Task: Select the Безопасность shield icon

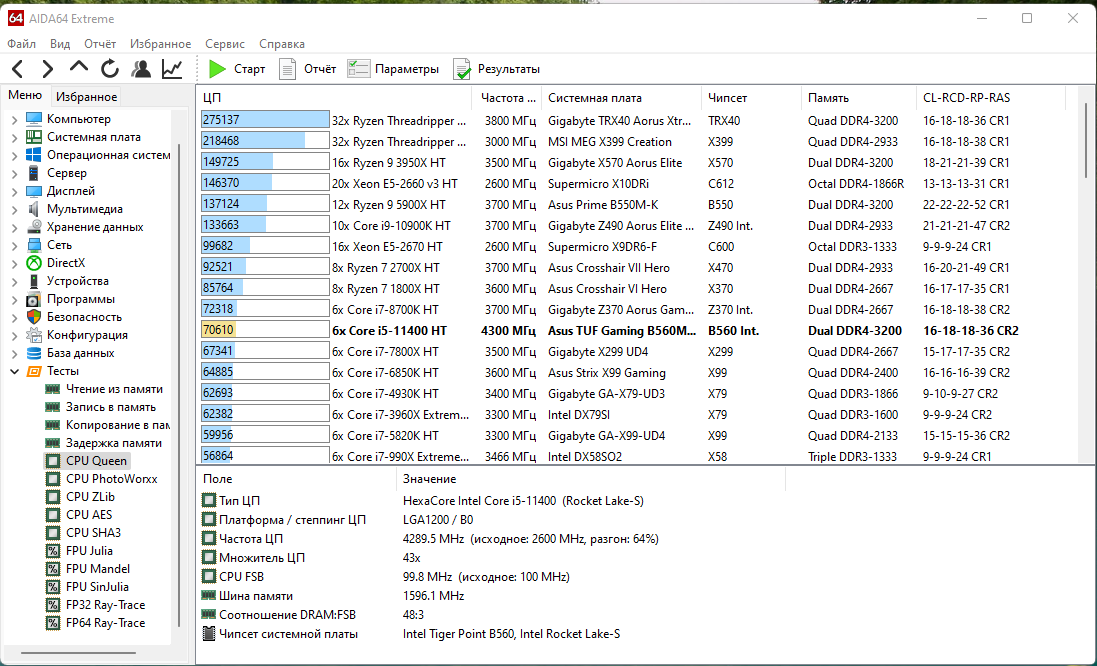Action: 34,317
